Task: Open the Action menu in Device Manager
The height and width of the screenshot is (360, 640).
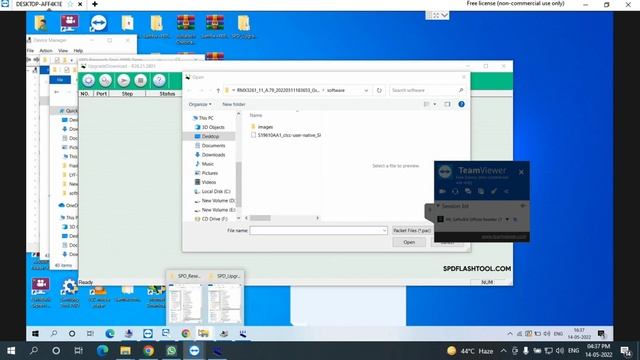Action: tap(46, 51)
